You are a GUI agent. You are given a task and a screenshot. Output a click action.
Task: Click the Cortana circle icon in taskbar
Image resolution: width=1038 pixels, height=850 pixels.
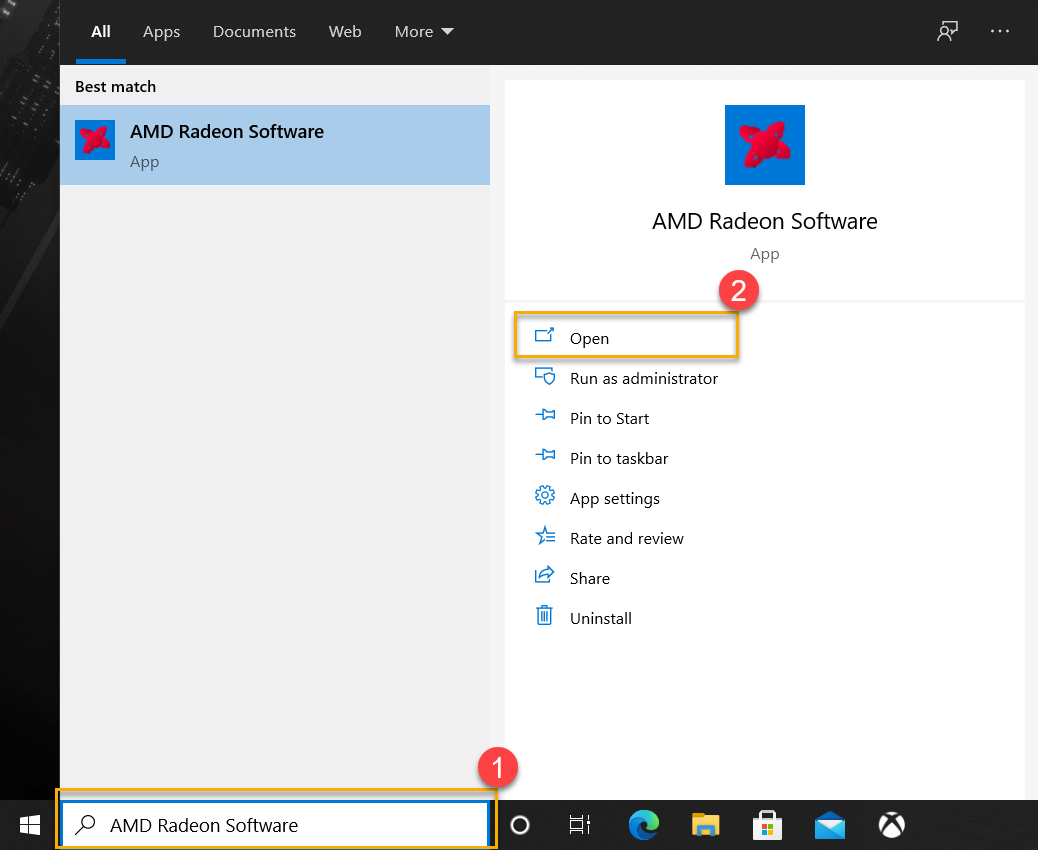coord(520,825)
